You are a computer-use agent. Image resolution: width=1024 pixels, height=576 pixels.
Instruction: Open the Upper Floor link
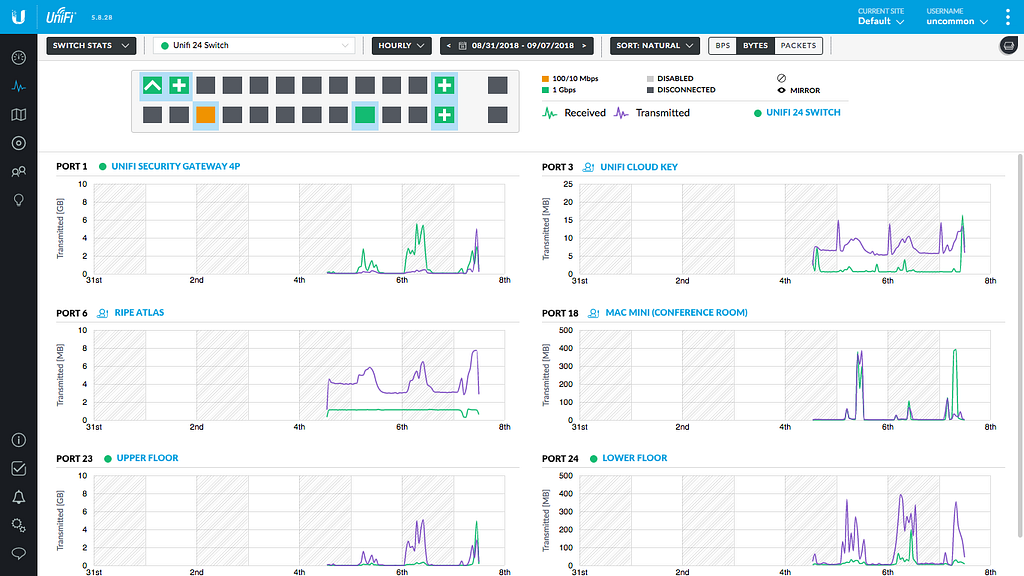point(147,458)
